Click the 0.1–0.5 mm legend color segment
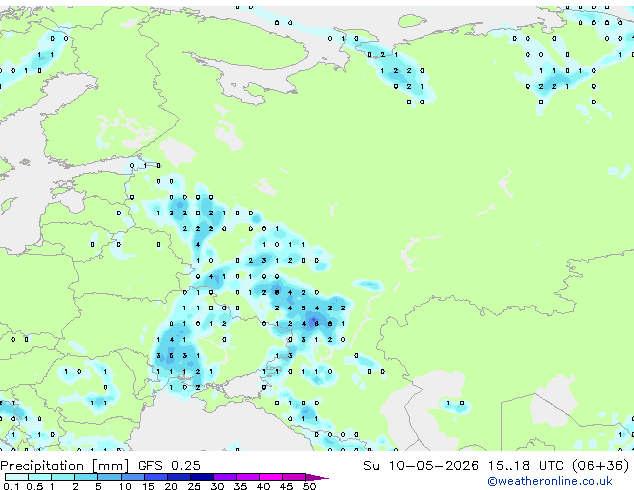This screenshot has width=634, height=490. (17, 477)
